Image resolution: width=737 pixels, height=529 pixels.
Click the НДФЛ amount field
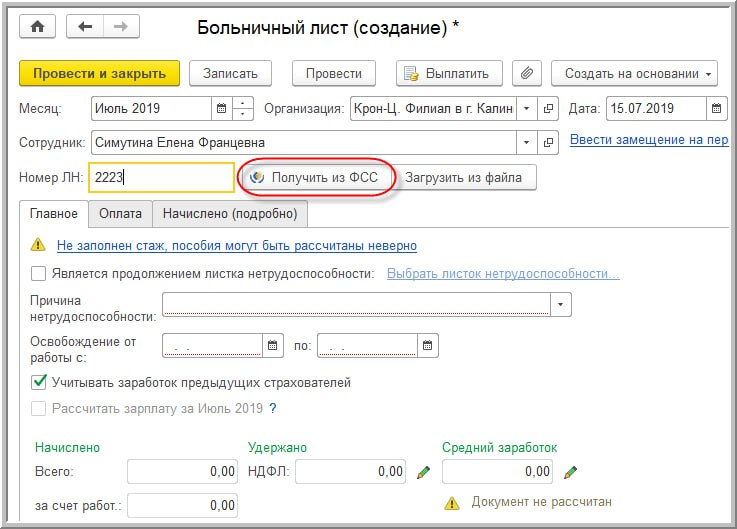(351, 472)
